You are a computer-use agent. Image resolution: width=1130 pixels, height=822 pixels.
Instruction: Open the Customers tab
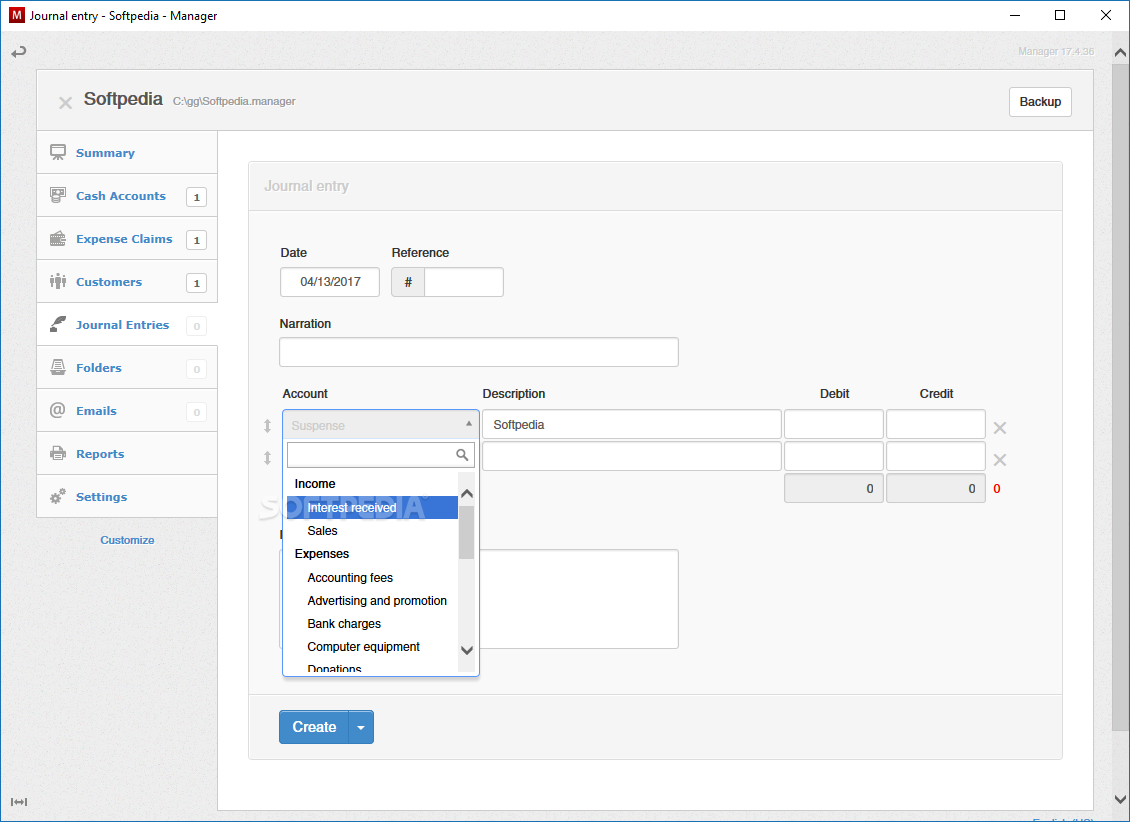pos(127,281)
